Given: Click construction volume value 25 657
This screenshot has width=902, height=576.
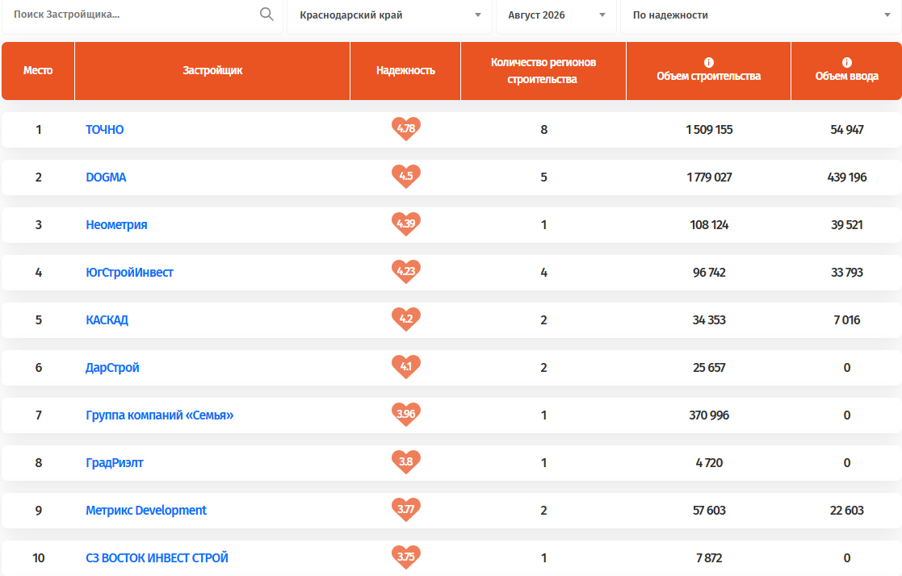Looking at the screenshot, I should pos(709,368).
